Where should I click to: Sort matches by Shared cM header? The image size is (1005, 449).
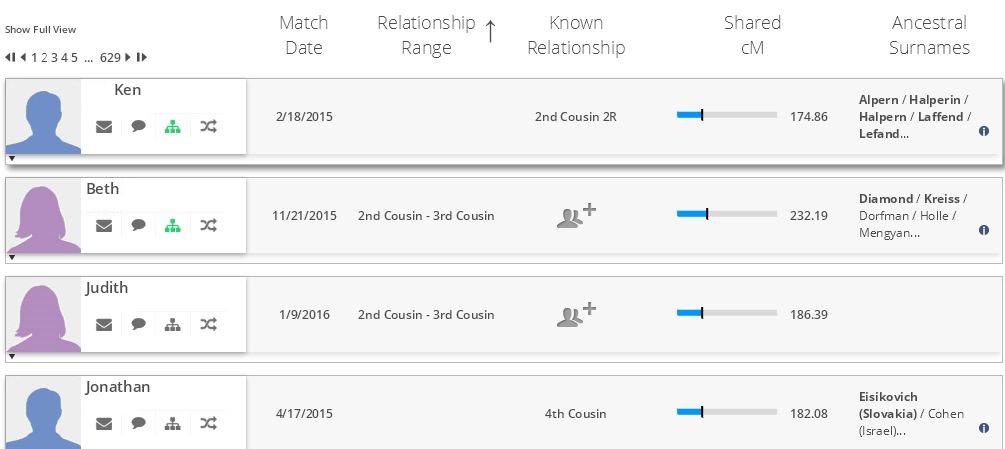tap(752, 35)
